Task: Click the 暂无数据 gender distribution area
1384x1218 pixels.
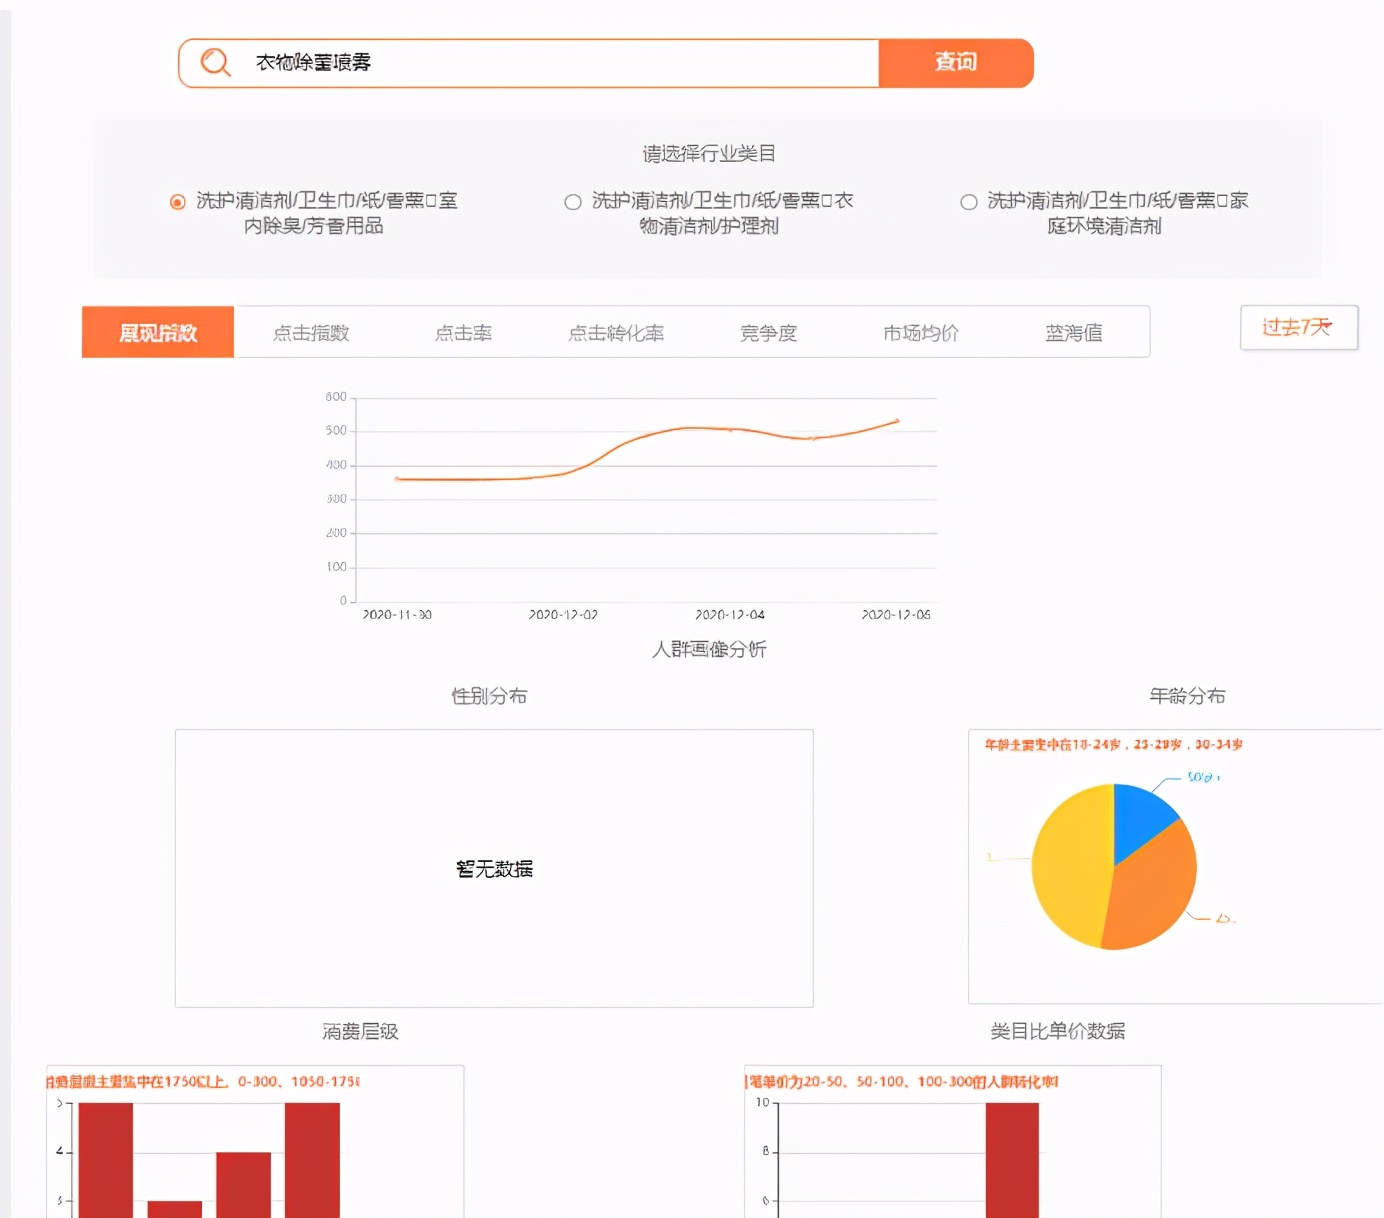Action: click(x=494, y=867)
